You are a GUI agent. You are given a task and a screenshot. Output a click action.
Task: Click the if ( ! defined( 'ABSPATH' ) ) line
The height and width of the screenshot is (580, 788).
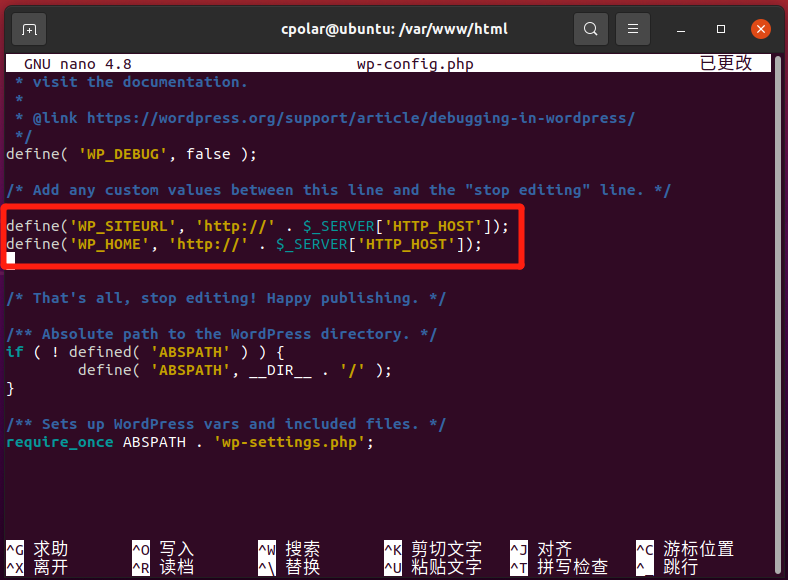pyautogui.click(x=145, y=352)
